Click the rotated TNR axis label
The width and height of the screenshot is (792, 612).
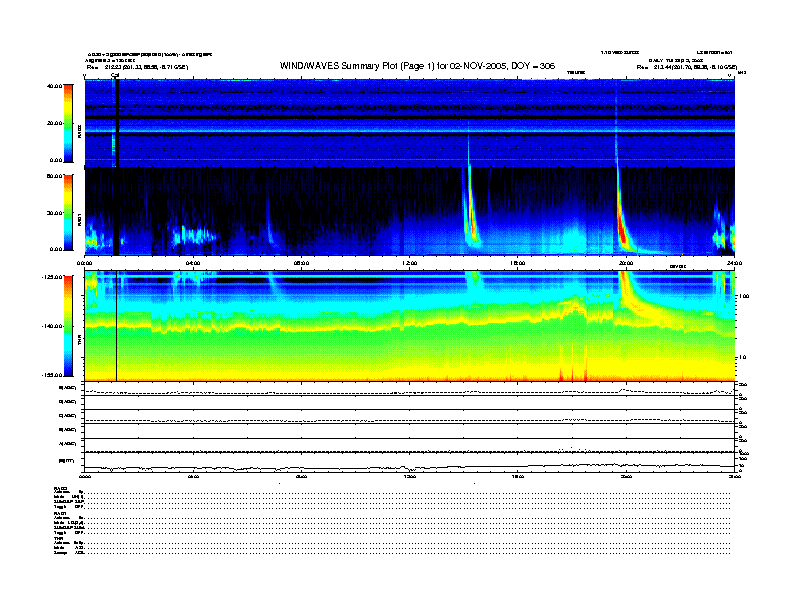[x=79, y=342]
